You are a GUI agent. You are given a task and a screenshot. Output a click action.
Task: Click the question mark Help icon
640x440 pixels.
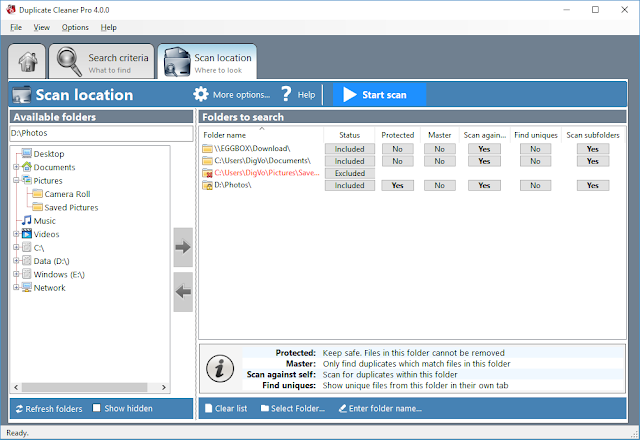(x=286, y=94)
